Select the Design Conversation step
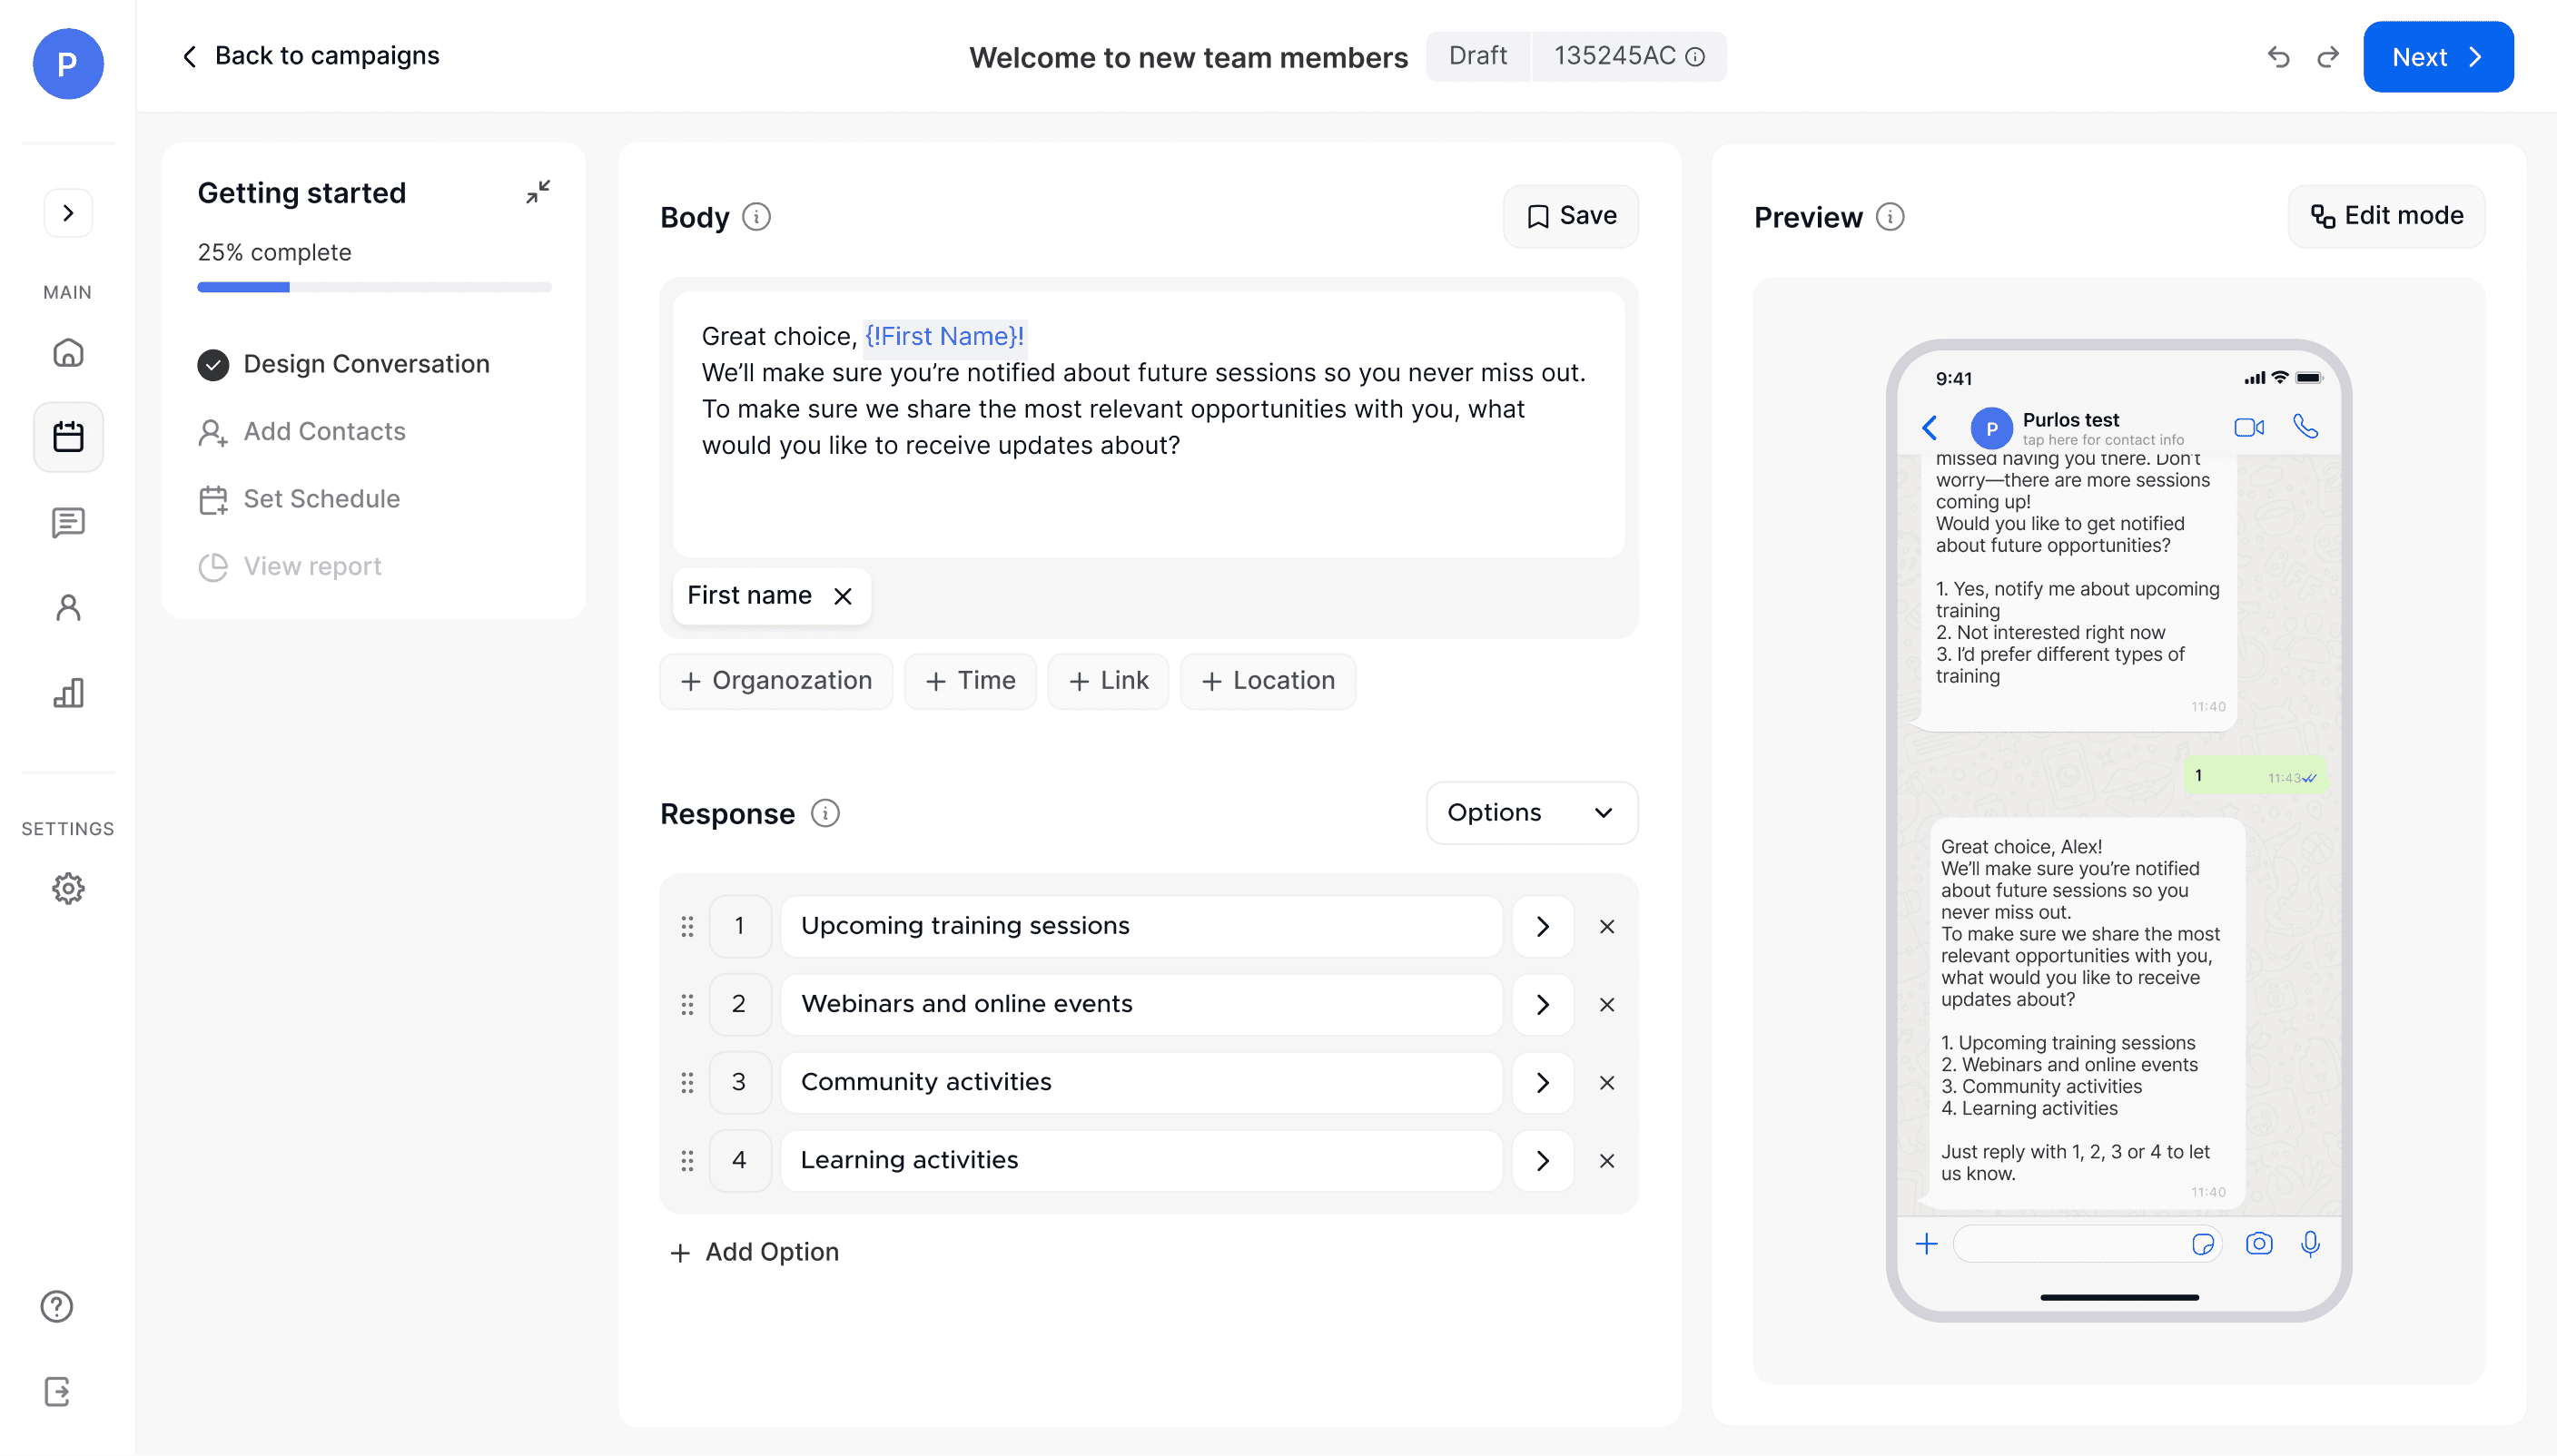The height and width of the screenshot is (1456, 2557). pos(344,364)
